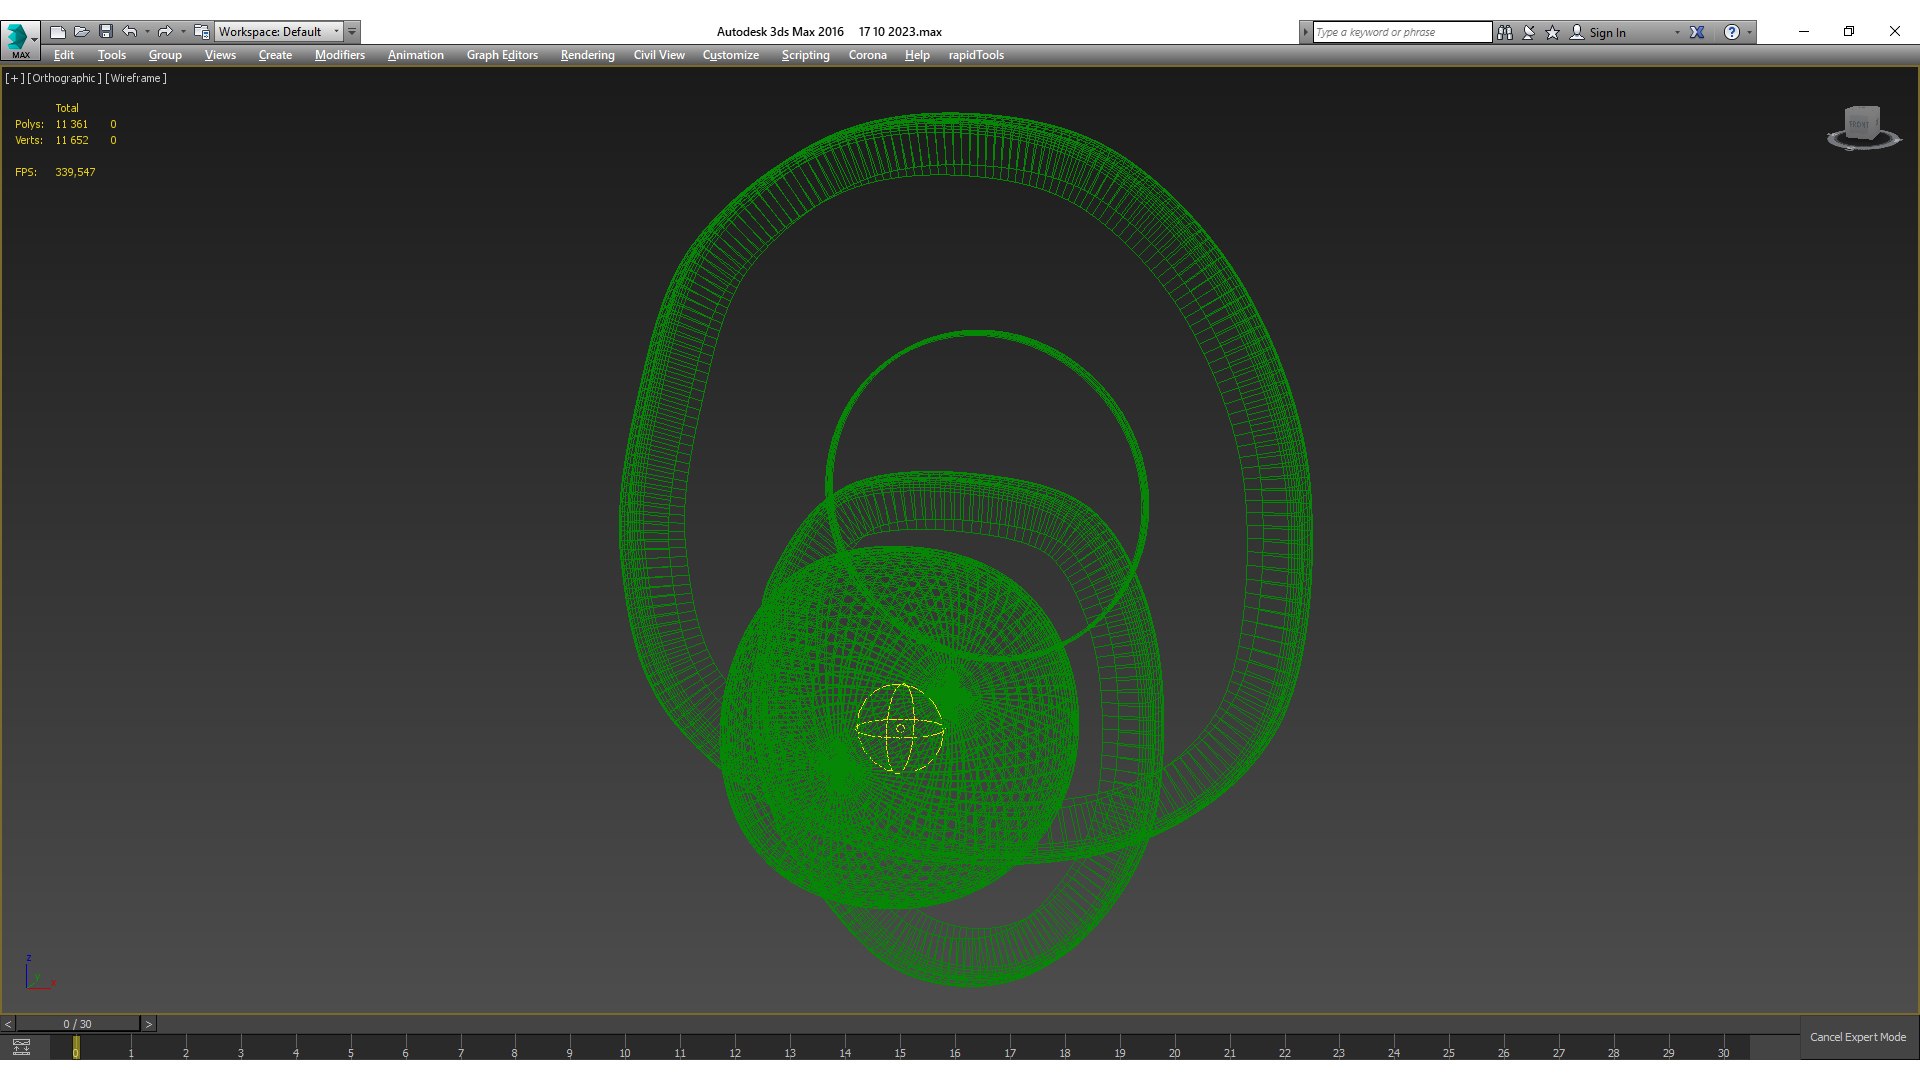Click the Undo arrow icon
Screen dimensions: 1920x1080
click(x=130, y=32)
